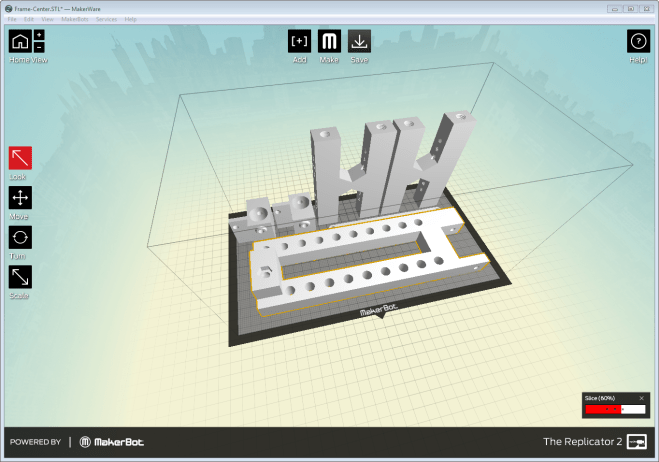Cancel the Slice progress popup
Image resolution: width=659 pixels, height=462 pixels.
641,398
